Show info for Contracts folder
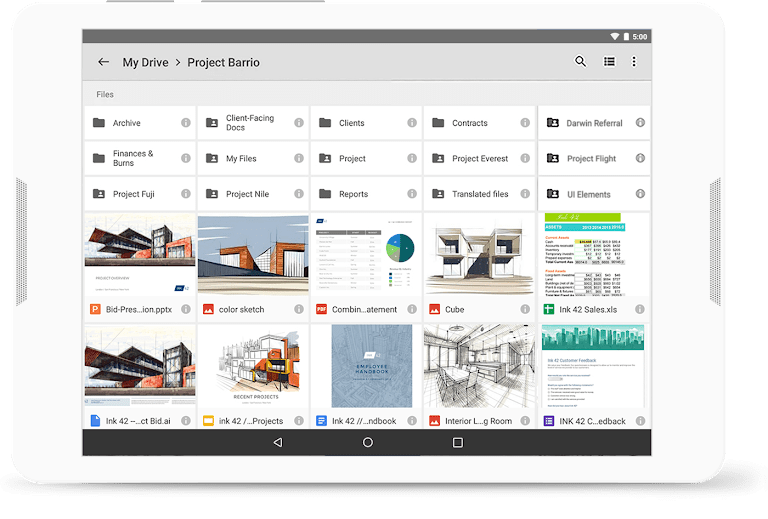The height and width of the screenshot is (519, 768). [525, 122]
